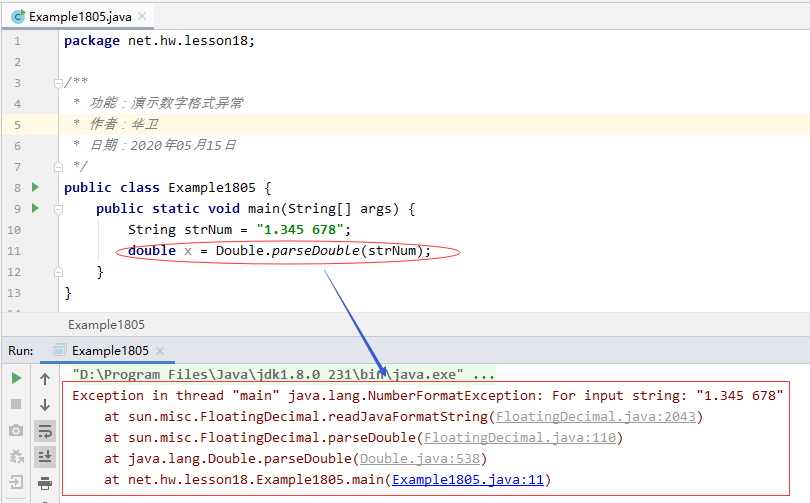The image size is (810, 503).
Task: Close the Example1805 run tab
Action: (160, 351)
